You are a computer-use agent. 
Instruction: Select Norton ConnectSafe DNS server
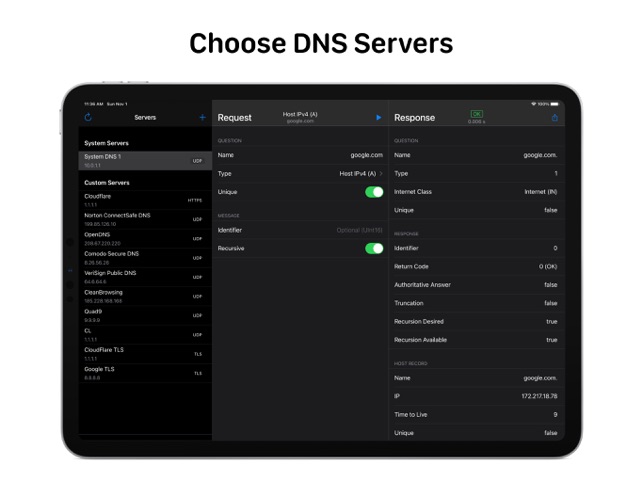(x=145, y=219)
